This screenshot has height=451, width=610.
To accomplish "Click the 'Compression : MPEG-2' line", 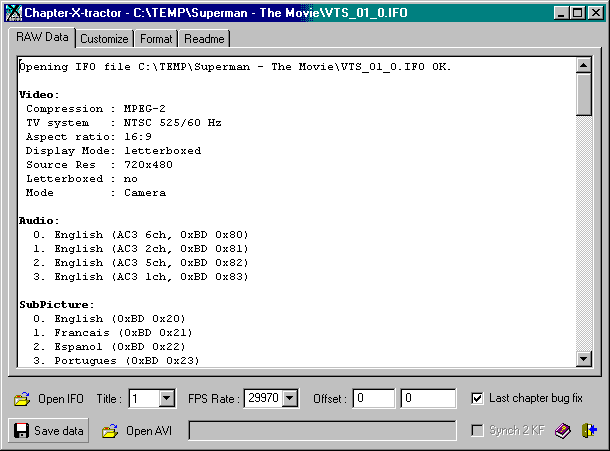I will pos(96,109).
